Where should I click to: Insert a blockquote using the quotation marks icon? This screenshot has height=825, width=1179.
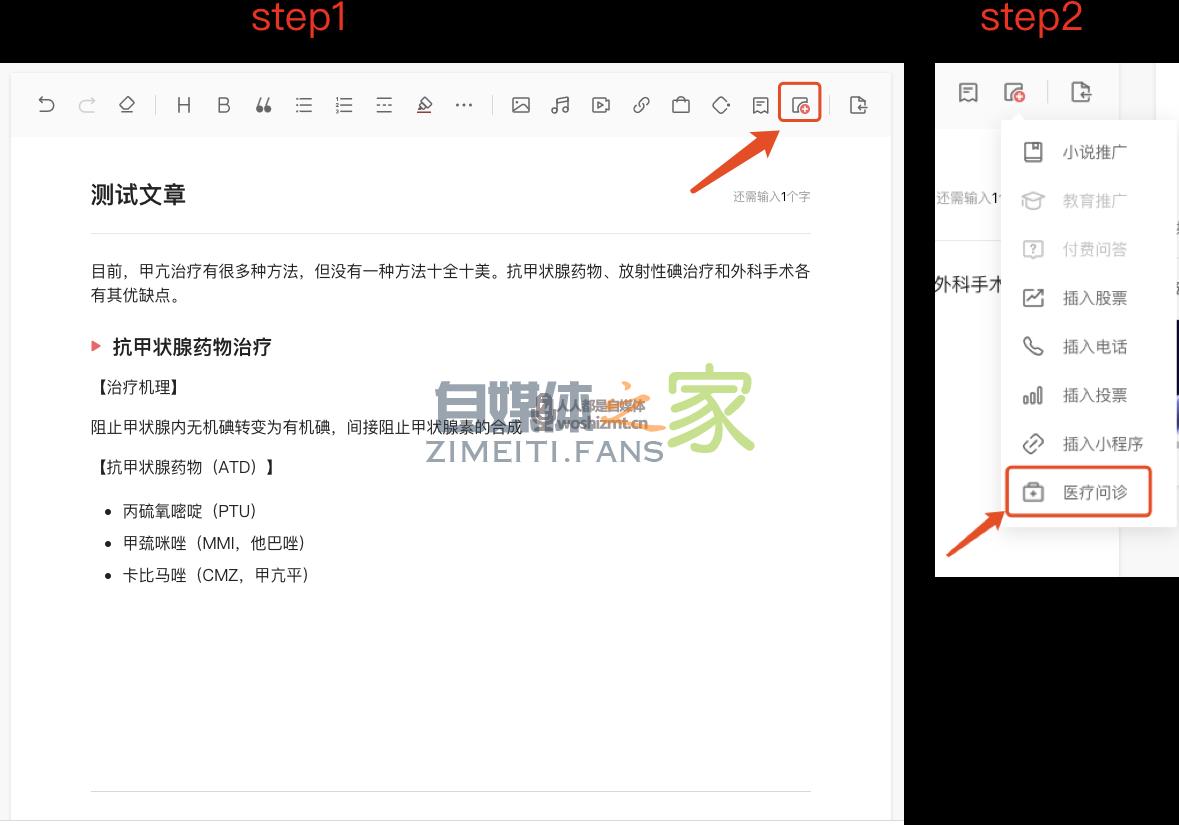tap(264, 104)
